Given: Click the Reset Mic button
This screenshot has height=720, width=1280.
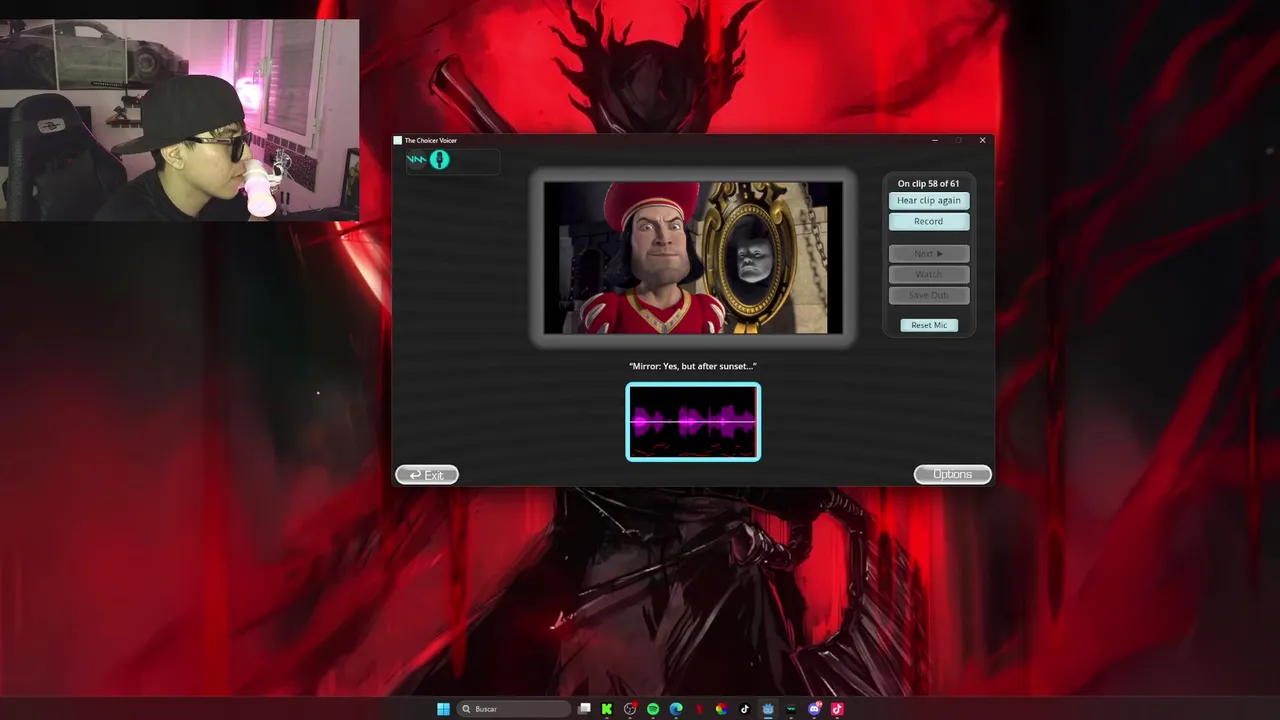Looking at the screenshot, I should 929,325.
